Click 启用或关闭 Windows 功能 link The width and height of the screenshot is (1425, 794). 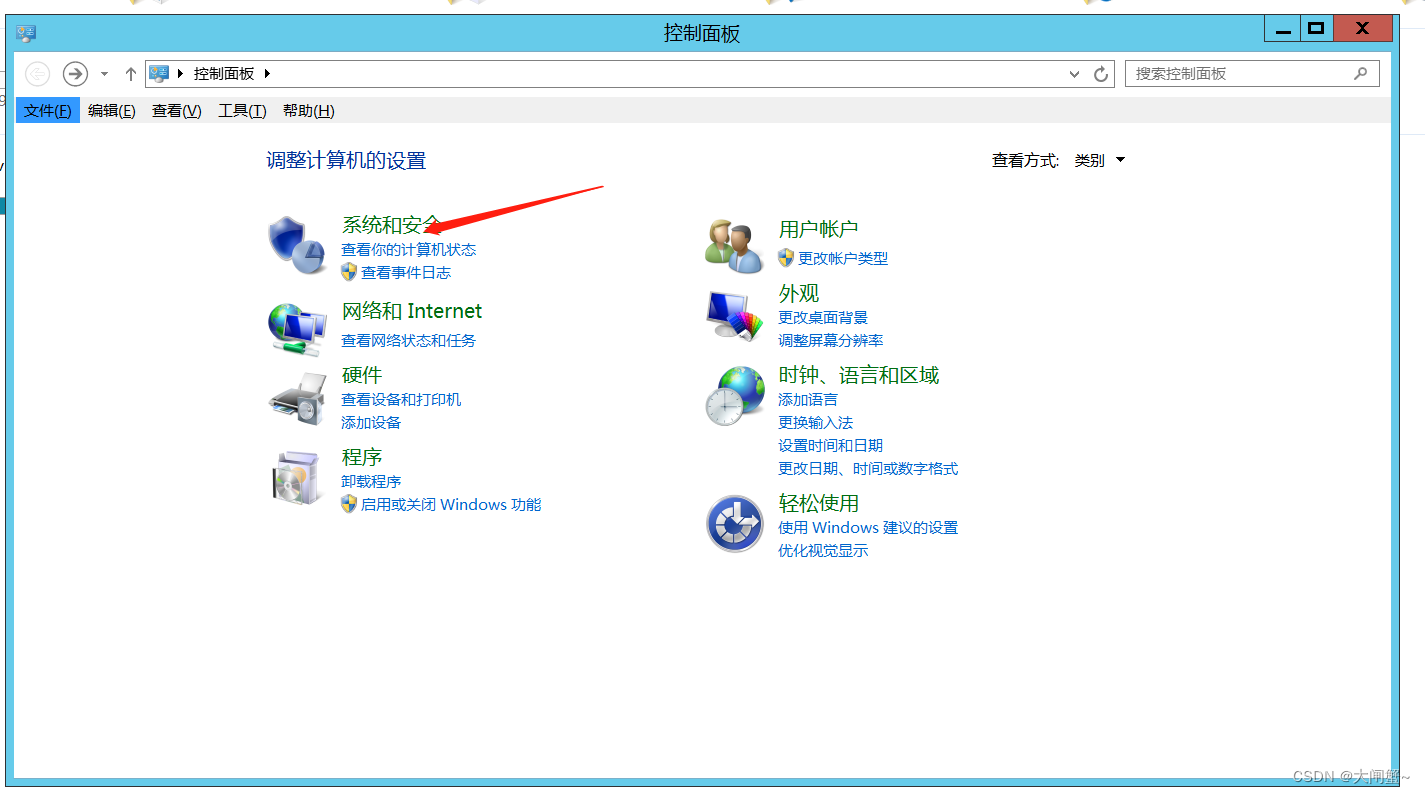(x=451, y=505)
